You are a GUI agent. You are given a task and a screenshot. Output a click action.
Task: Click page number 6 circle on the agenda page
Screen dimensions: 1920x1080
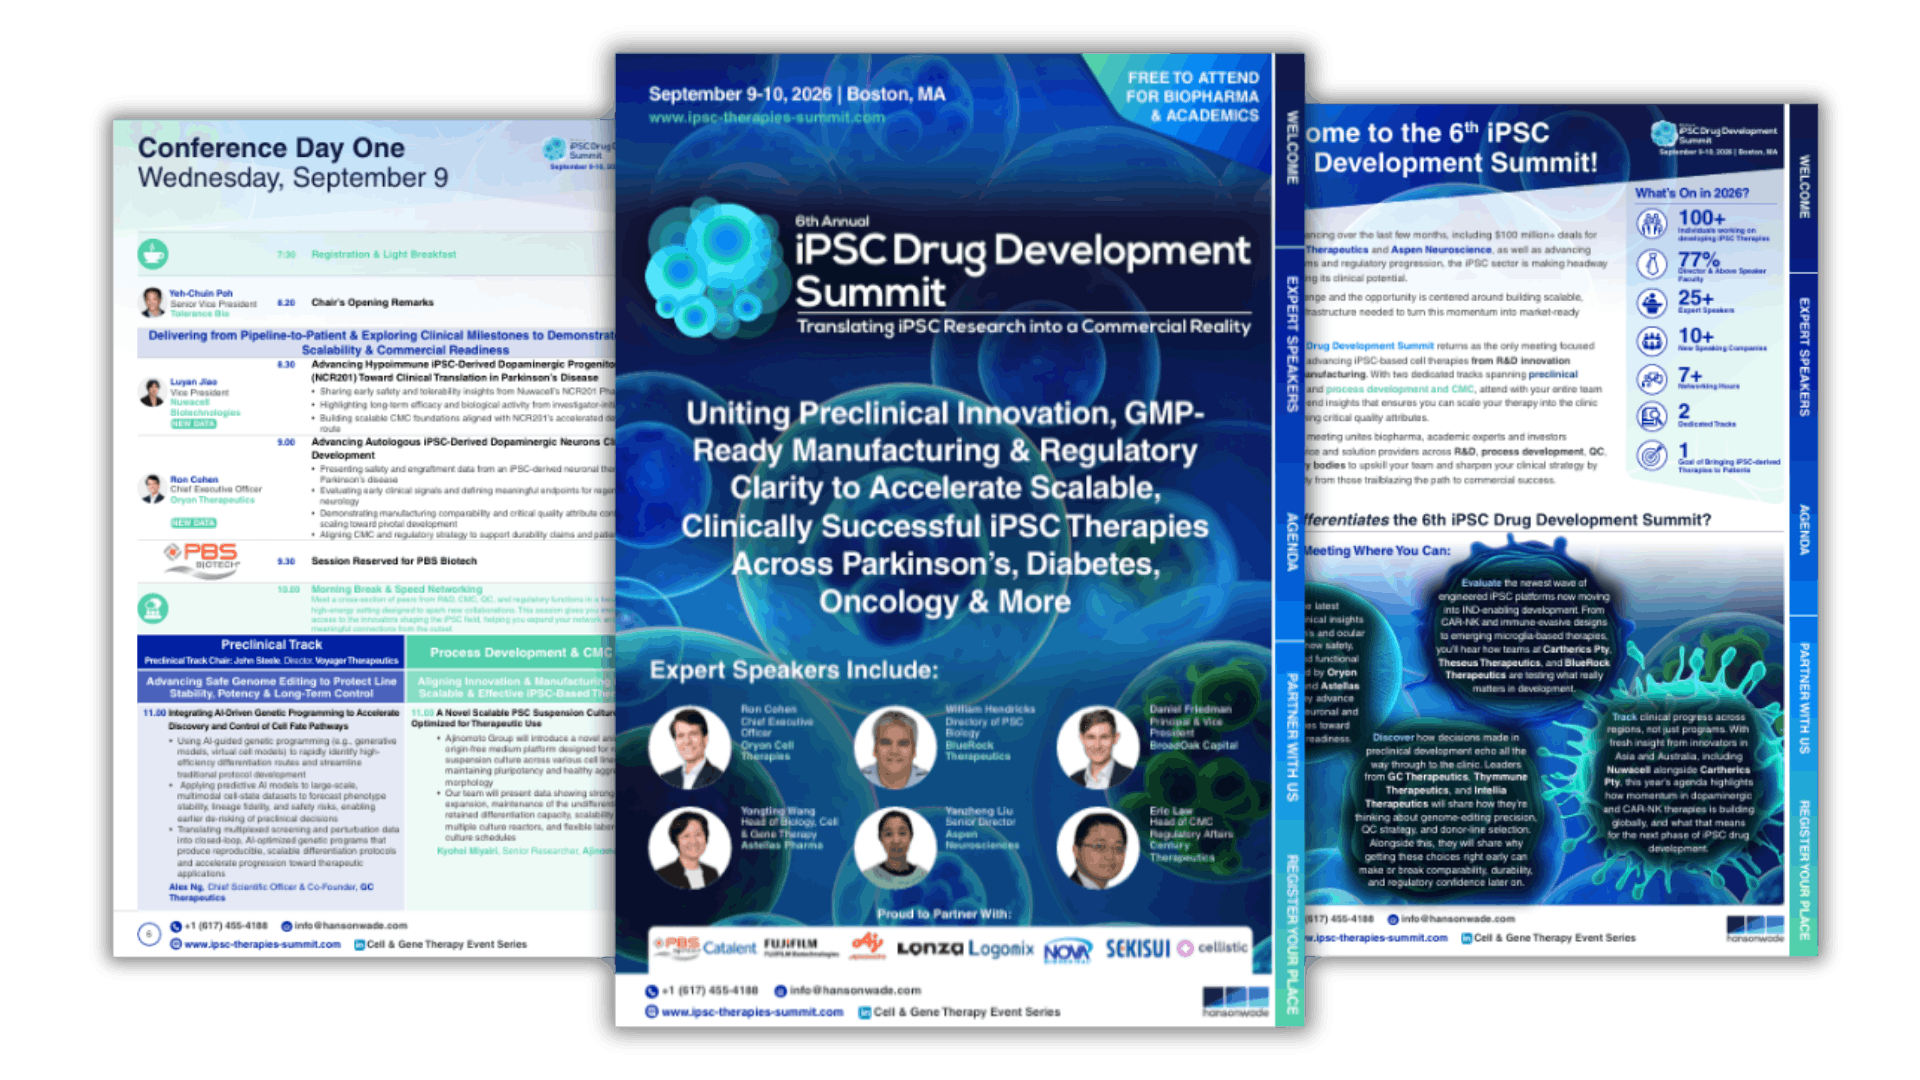148,934
